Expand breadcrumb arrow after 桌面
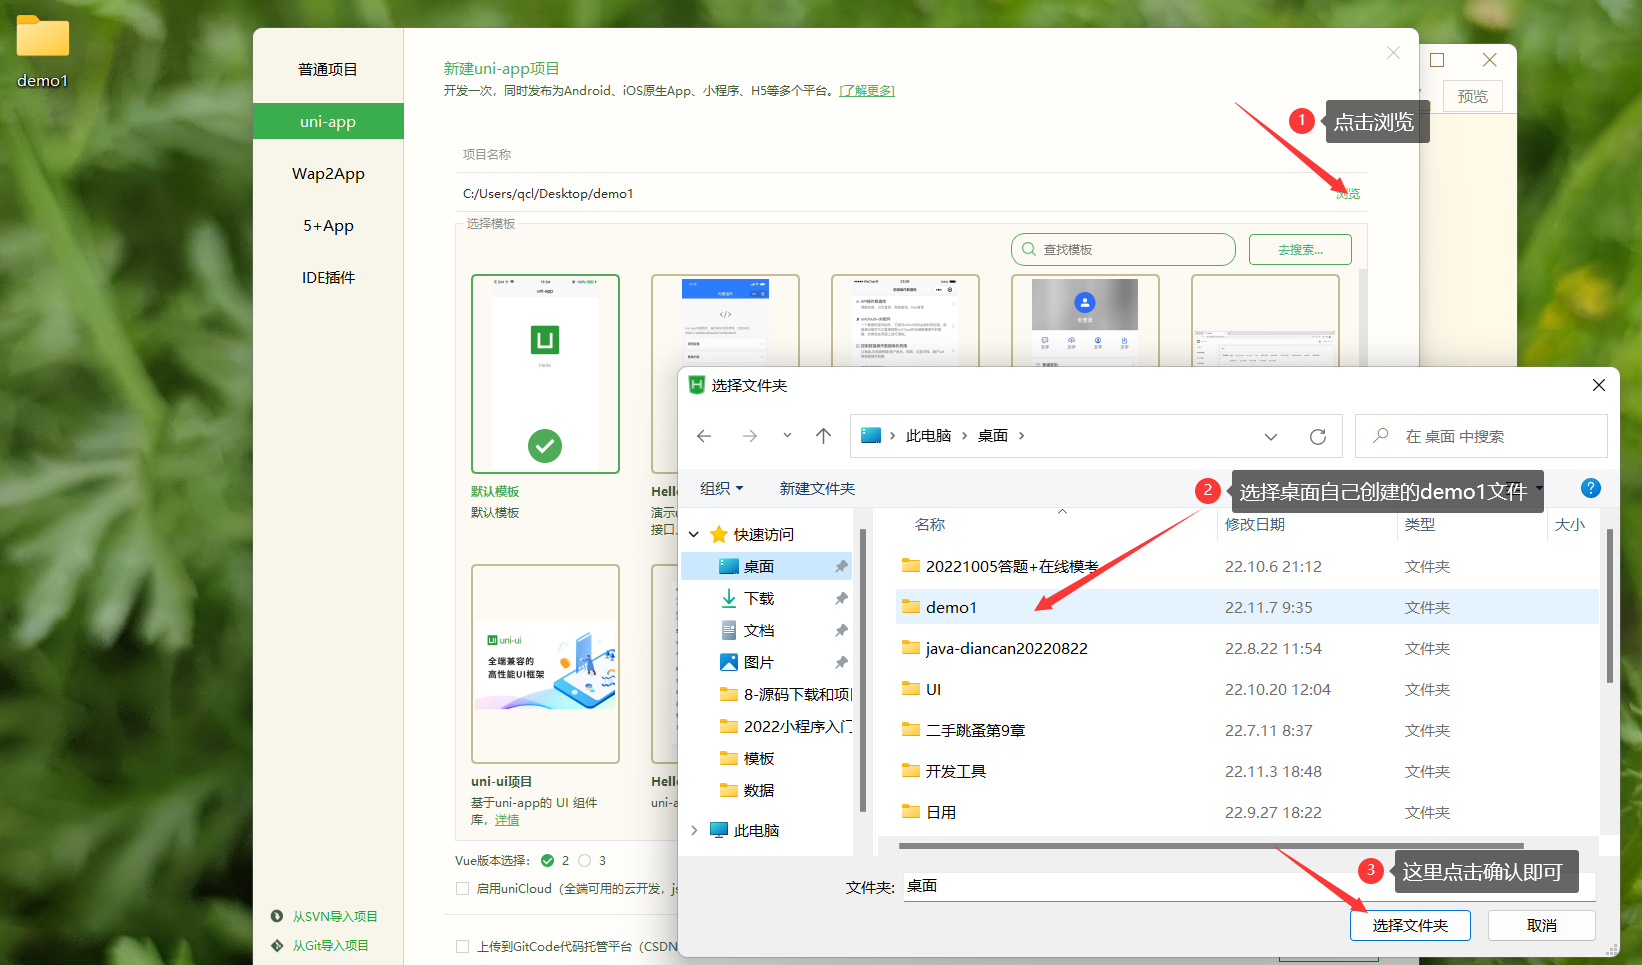The image size is (1642, 965). (1021, 436)
